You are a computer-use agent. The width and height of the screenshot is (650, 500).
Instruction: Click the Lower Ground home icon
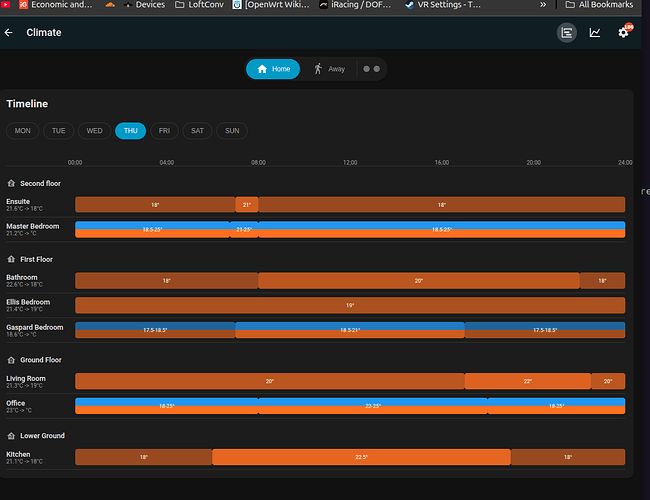click(11, 436)
